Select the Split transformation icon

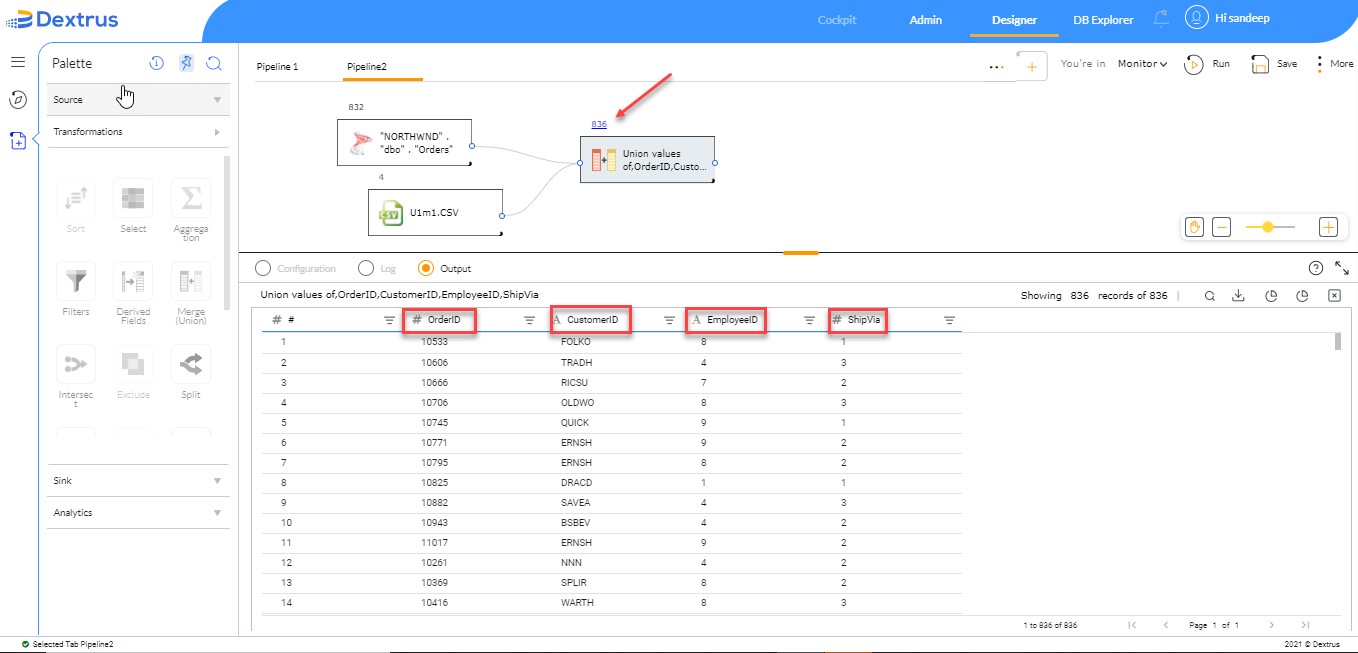pyautogui.click(x=191, y=364)
